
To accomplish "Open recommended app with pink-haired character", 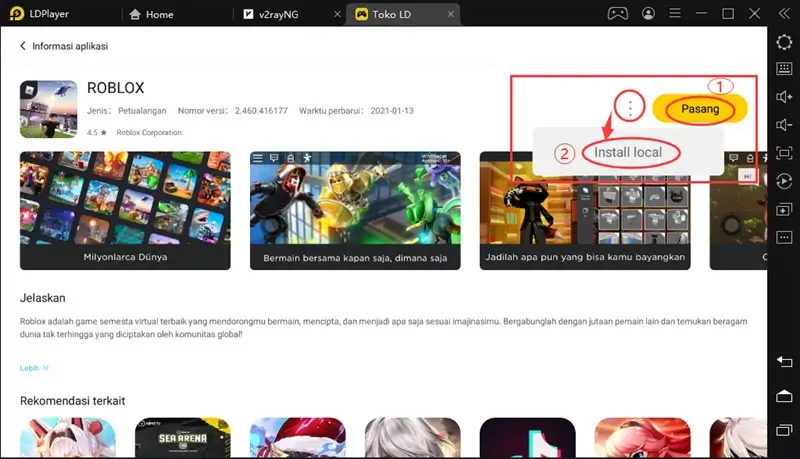I will (642, 438).
